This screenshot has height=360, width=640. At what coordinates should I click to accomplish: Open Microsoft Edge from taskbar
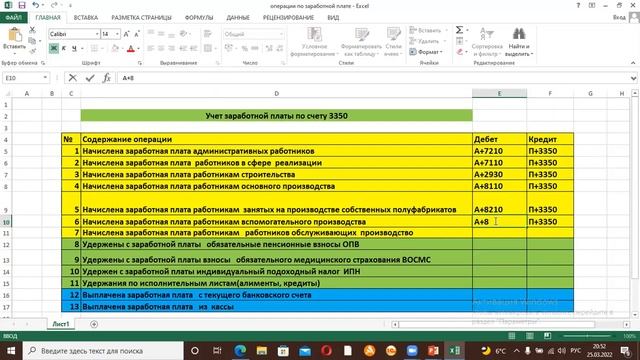coord(240,351)
